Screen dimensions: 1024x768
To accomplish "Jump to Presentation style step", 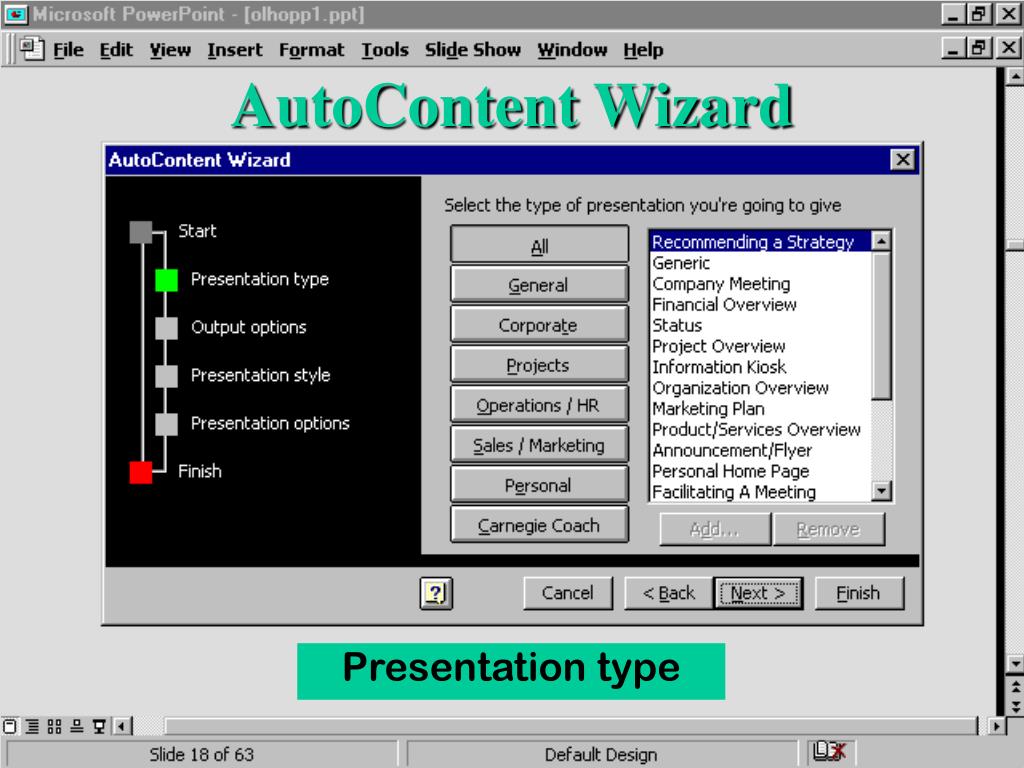I will [167, 376].
